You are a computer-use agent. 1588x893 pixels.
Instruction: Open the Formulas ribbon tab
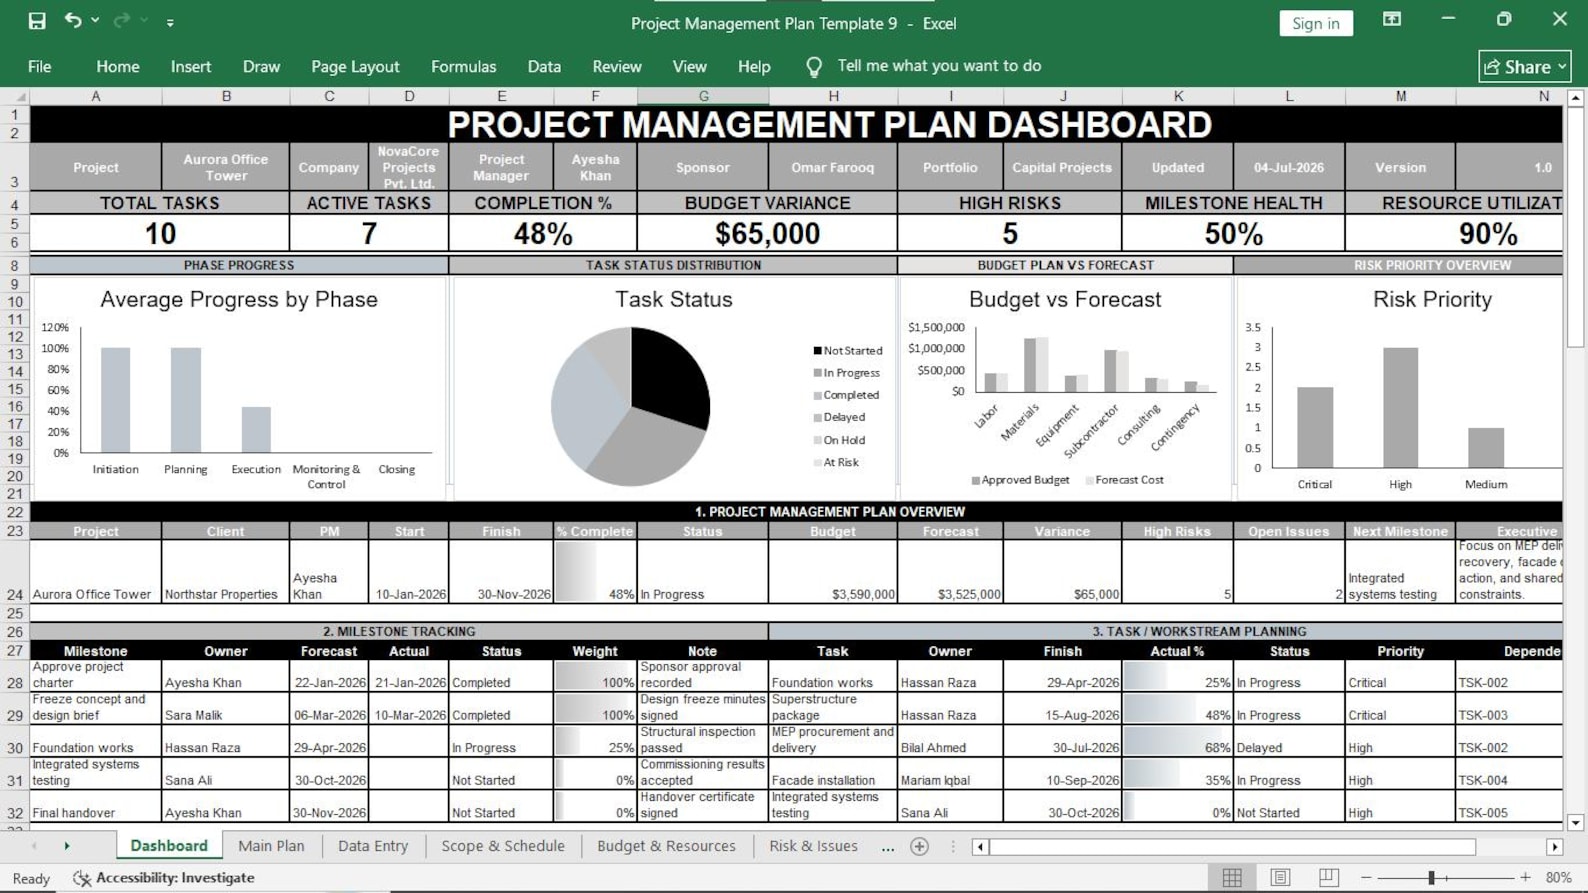[x=463, y=67]
